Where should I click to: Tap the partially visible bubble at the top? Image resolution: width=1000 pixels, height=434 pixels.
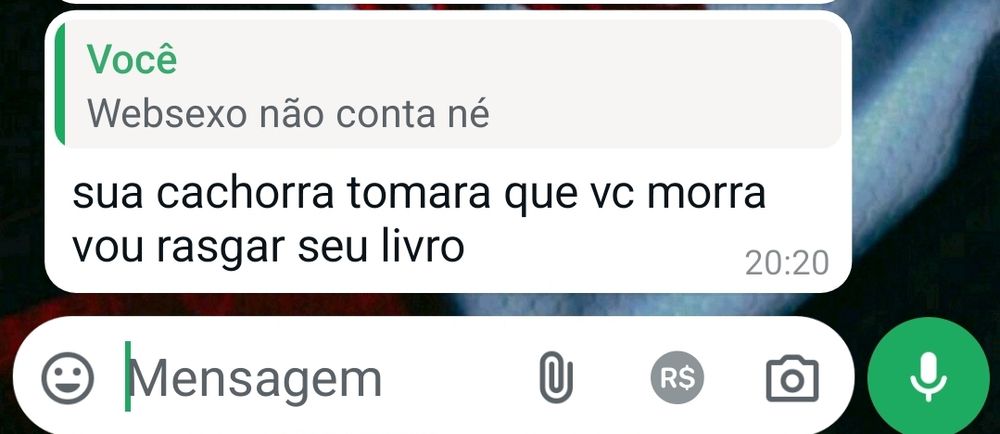click(x=448, y=2)
